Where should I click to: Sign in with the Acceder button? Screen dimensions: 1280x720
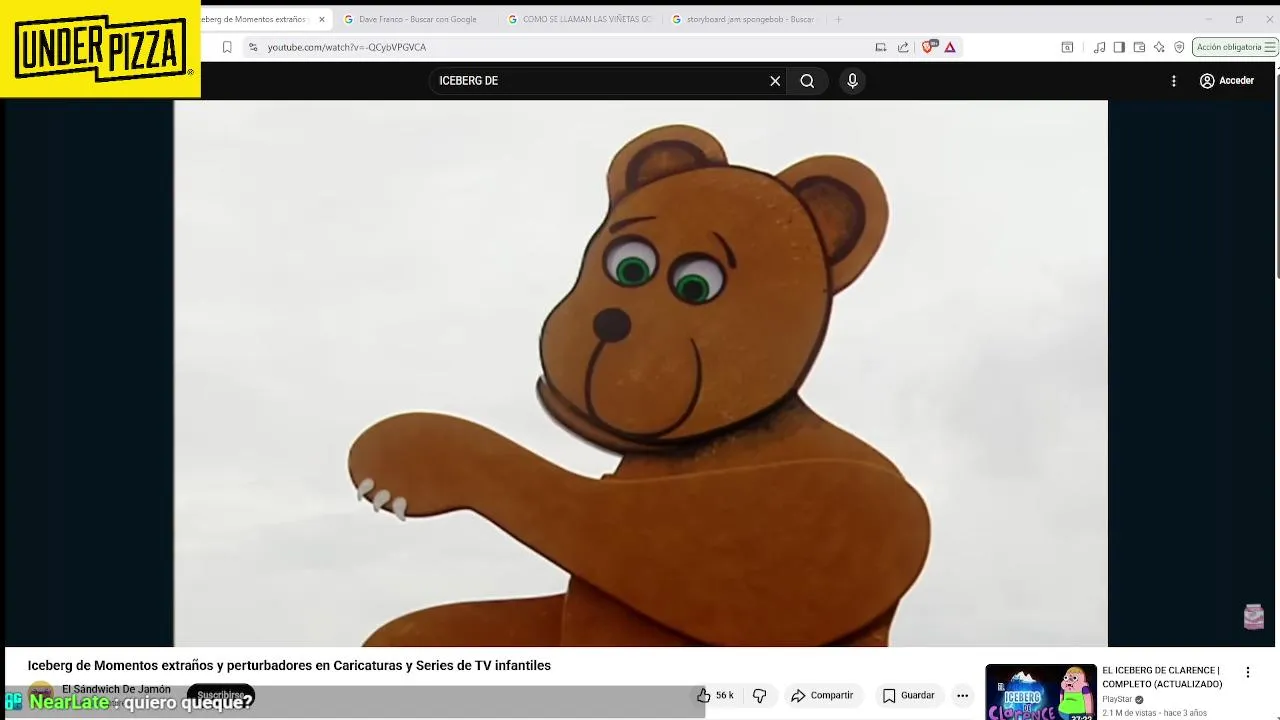coord(1227,81)
